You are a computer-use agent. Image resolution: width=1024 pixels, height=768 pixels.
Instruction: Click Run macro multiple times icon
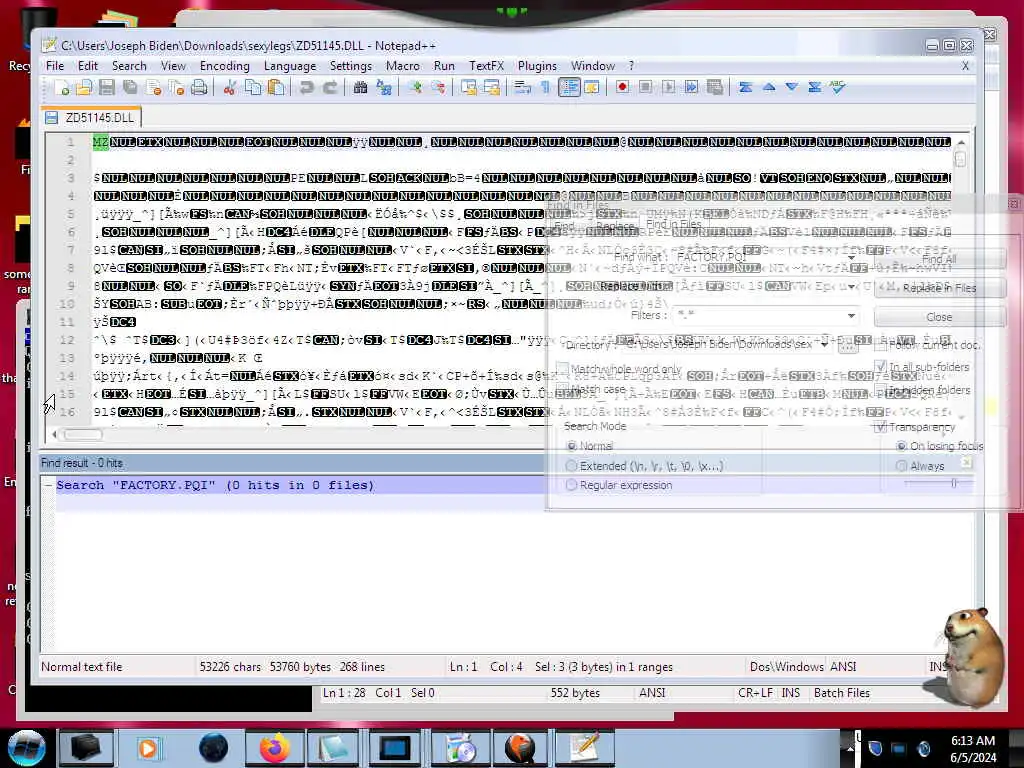click(x=691, y=87)
